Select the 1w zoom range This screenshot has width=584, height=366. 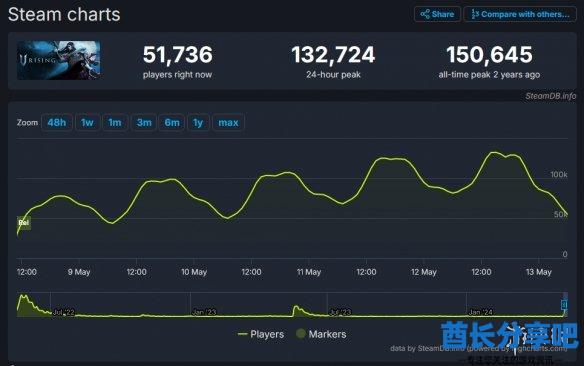point(87,122)
